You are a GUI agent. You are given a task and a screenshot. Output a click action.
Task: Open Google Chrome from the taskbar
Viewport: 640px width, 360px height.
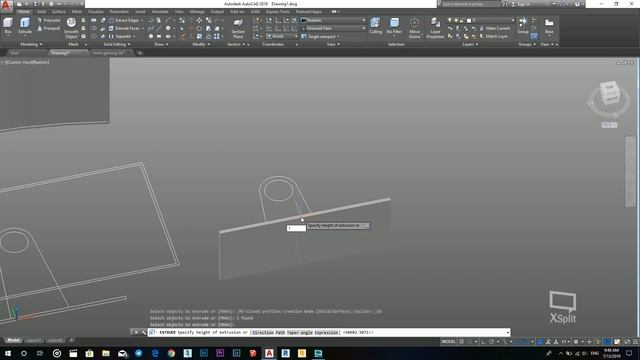click(171, 353)
